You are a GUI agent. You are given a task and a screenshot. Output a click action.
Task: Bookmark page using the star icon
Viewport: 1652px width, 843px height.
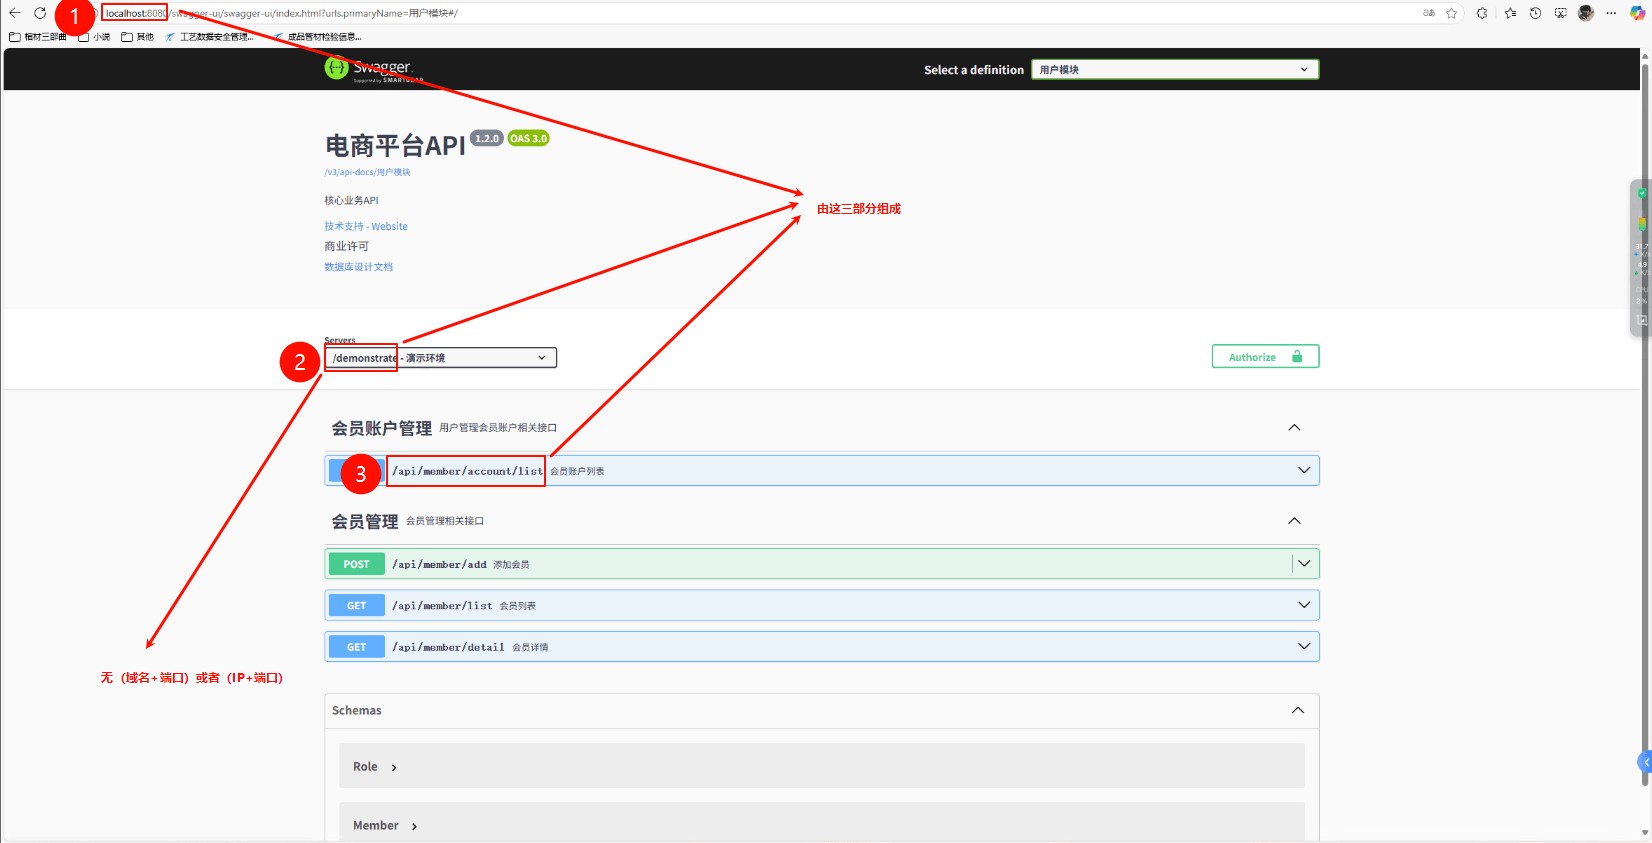(1452, 13)
